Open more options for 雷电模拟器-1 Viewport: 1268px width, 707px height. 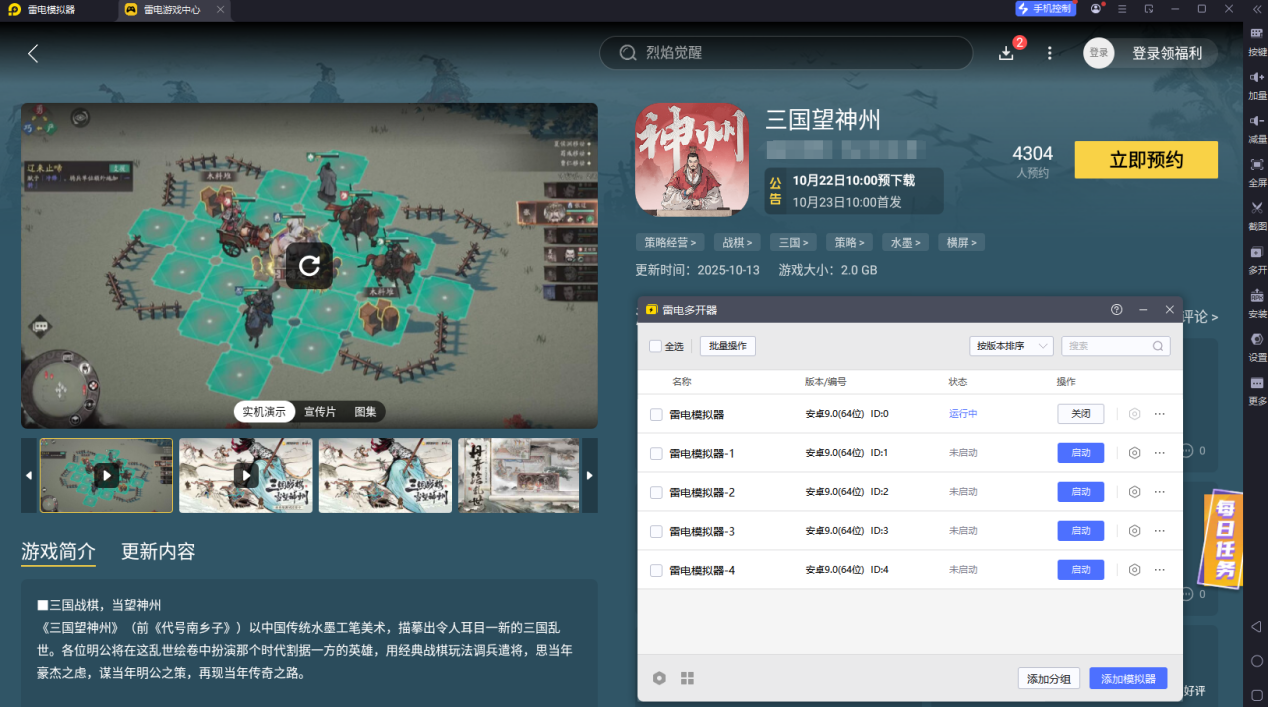coord(1160,453)
